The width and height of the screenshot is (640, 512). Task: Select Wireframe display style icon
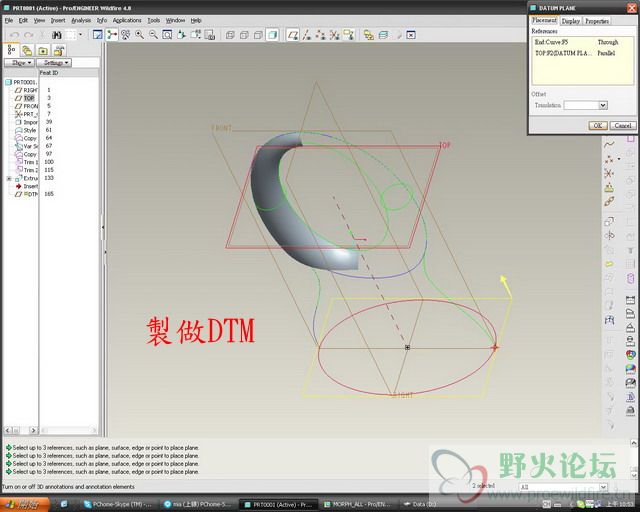[x=230, y=35]
